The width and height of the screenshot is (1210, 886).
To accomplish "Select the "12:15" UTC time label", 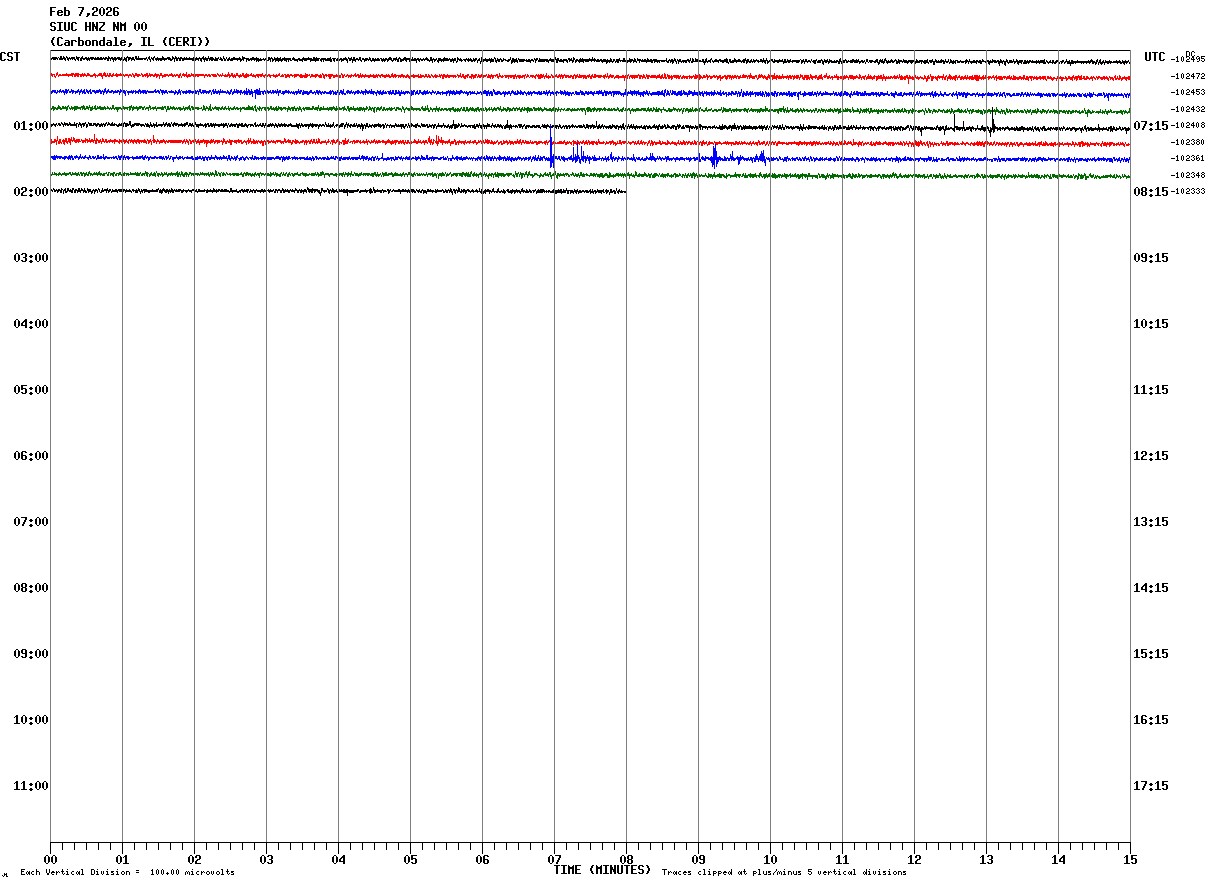I will 1151,456.
